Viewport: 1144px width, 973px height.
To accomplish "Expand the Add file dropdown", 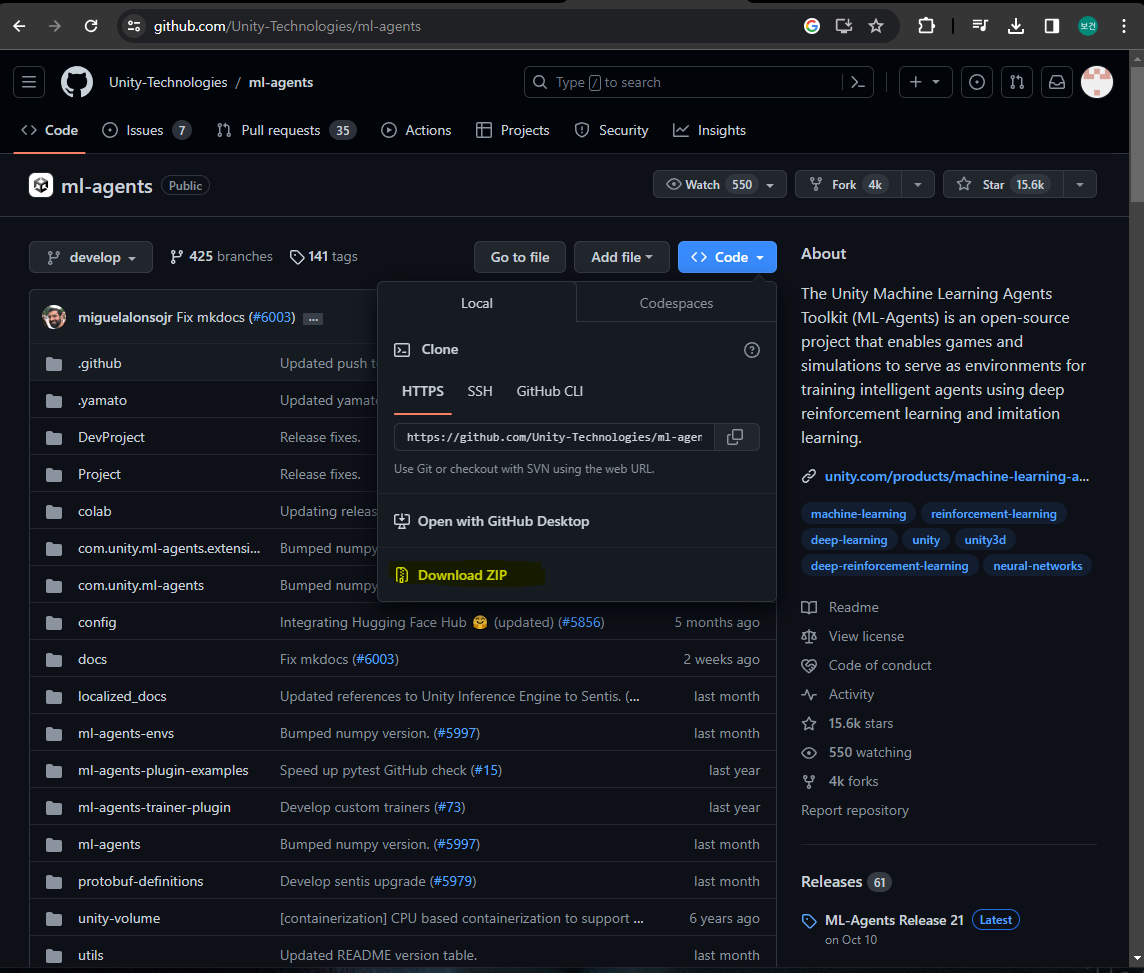I will coord(622,257).
